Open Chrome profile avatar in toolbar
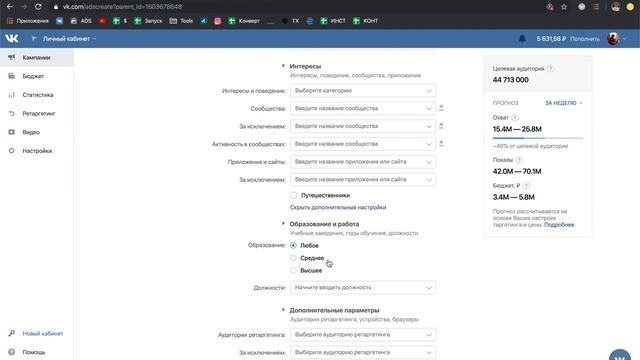 coord(616,7)
